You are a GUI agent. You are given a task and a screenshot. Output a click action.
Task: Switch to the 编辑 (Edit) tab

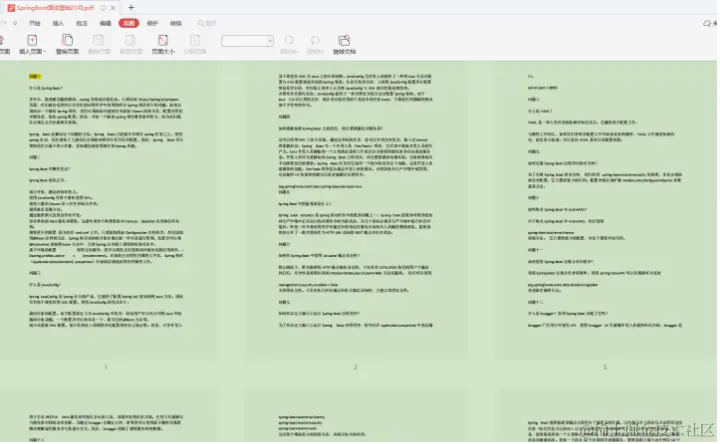pos(105,23)
